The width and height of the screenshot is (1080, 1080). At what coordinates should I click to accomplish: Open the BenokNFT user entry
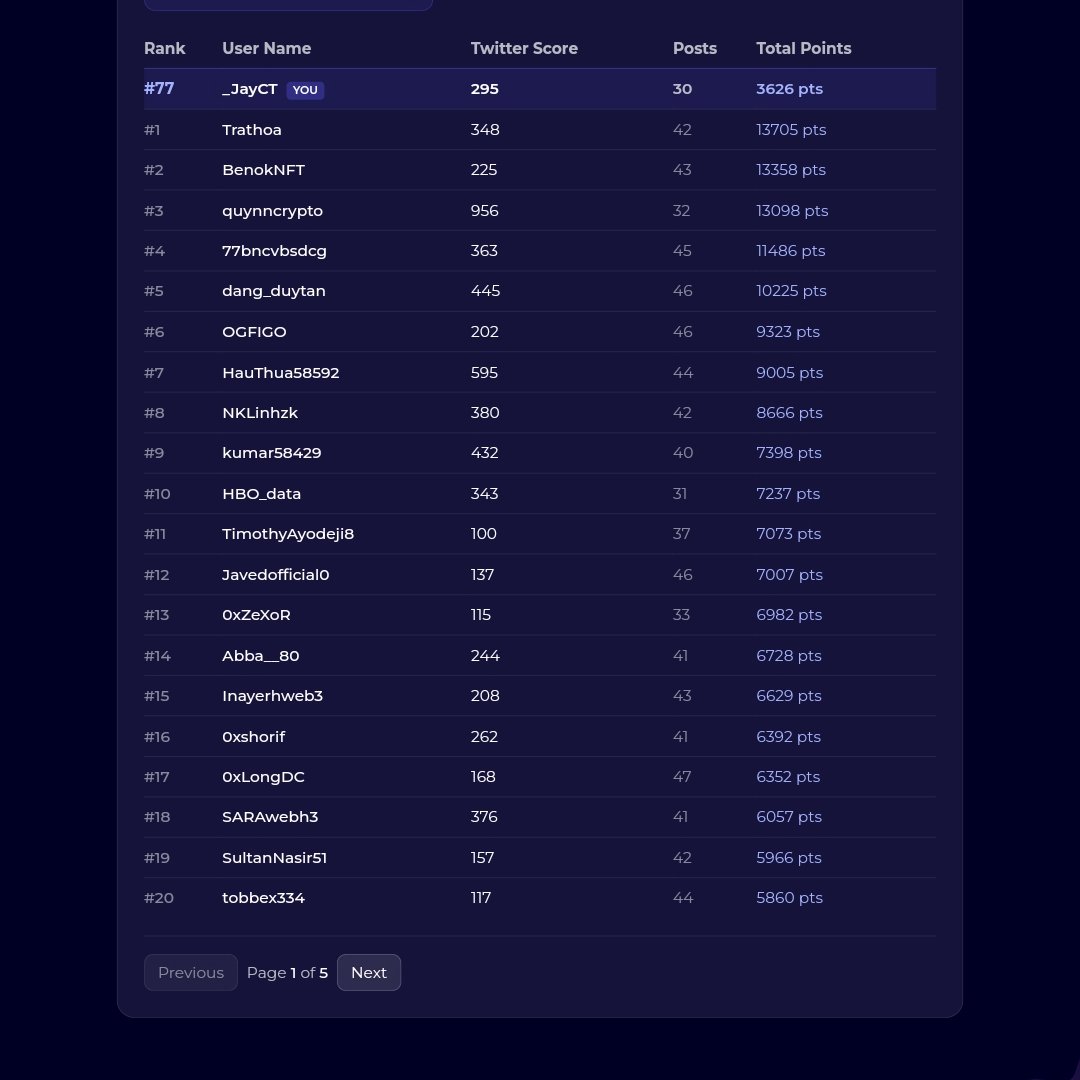tap(263, 169)
